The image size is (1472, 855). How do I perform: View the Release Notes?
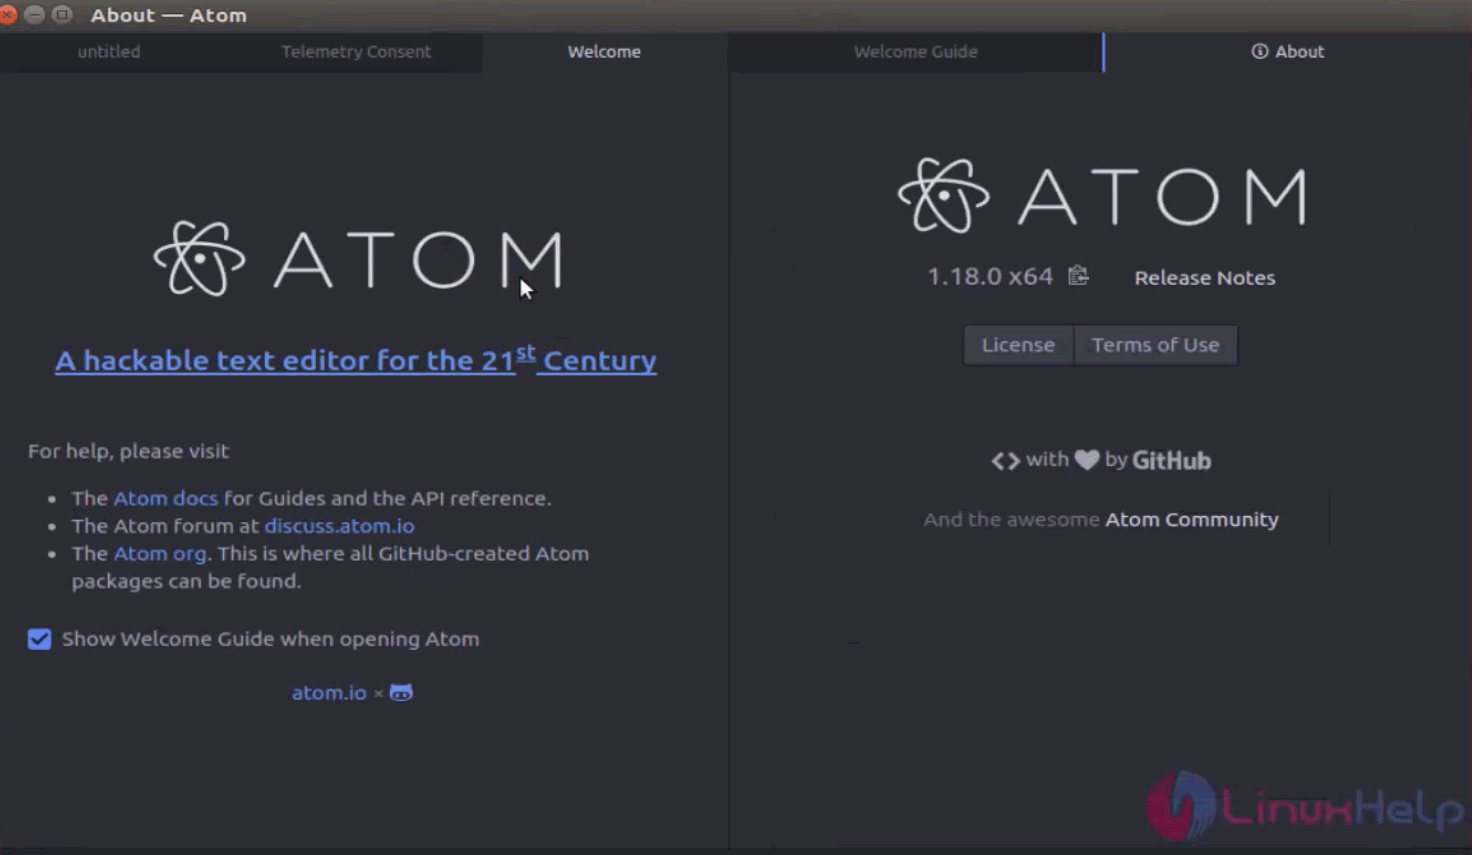[1205, 278]
